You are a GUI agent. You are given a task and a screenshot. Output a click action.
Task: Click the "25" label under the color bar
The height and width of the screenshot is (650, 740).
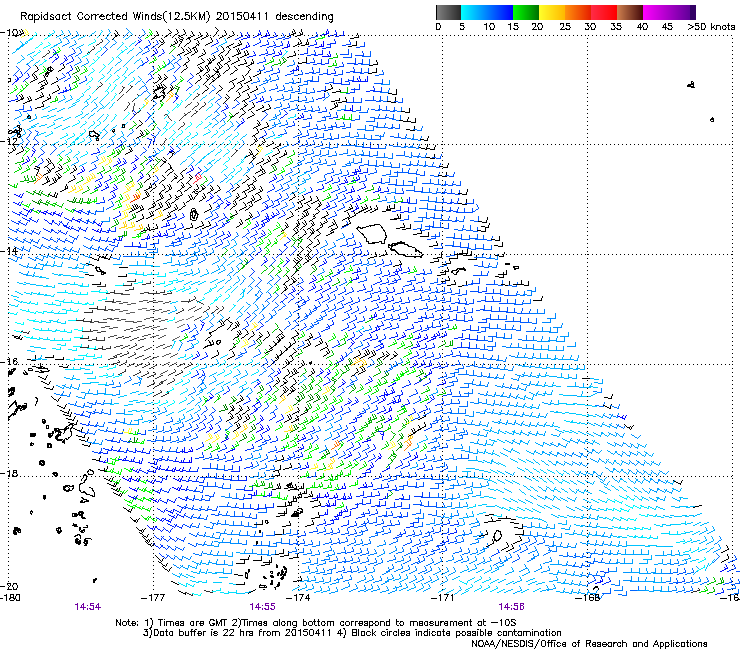(x=565, y=26)
